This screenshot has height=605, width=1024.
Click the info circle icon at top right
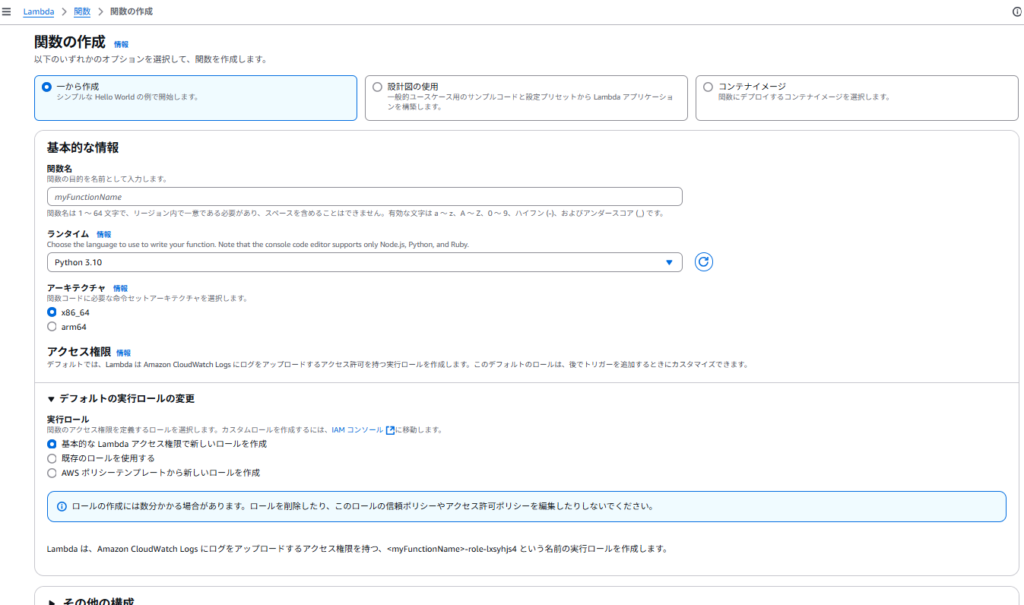[1016, 11]
